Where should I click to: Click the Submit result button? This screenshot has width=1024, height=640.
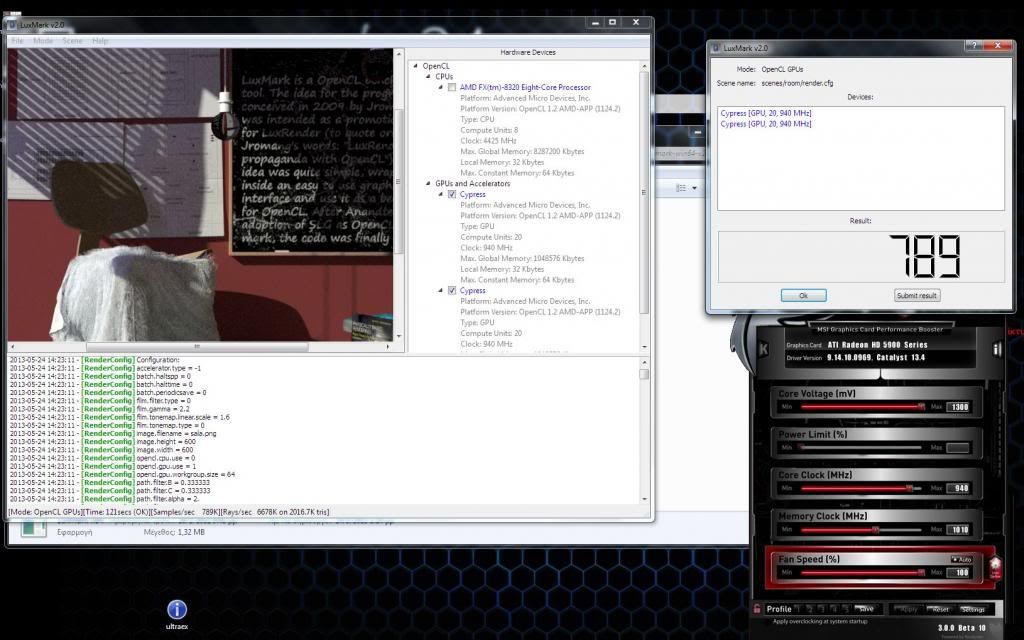[x=917, y=295]
